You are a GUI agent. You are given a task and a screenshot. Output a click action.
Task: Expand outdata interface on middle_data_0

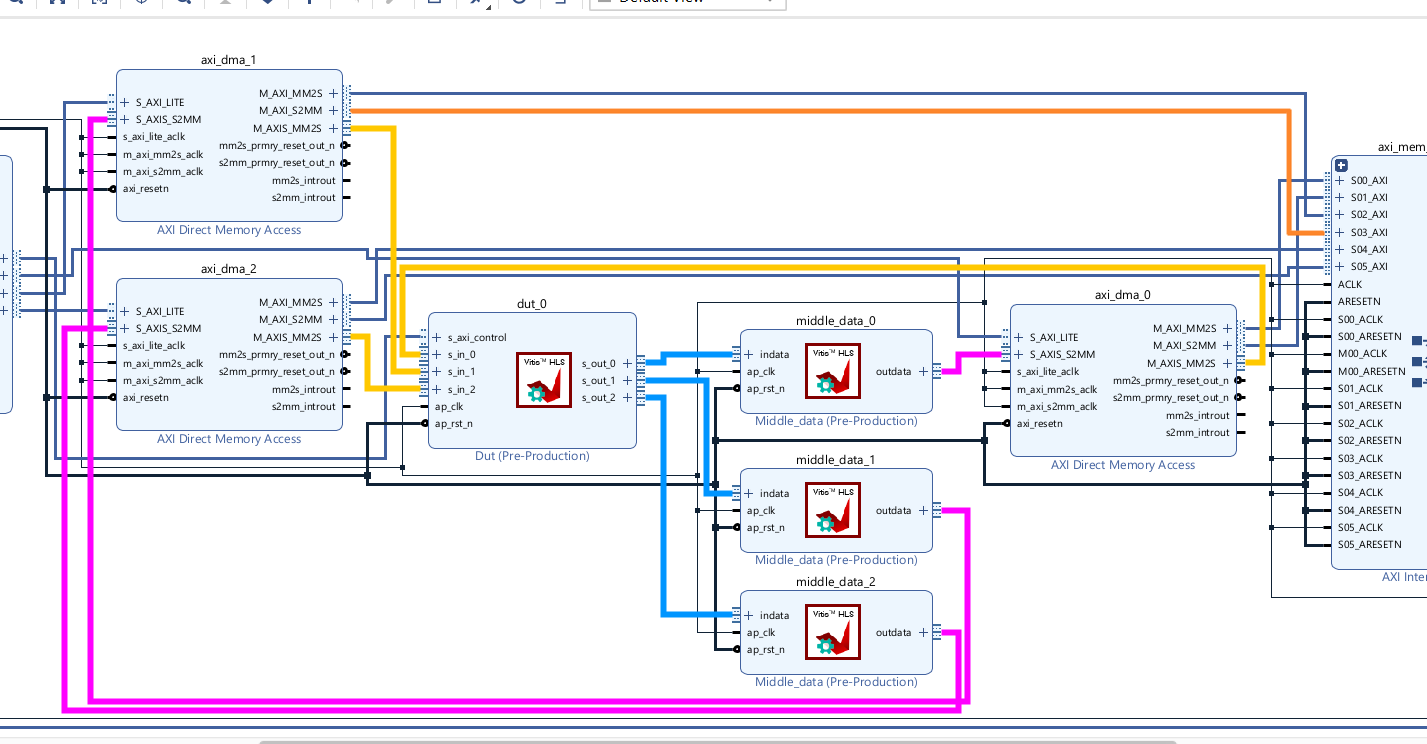923,371
